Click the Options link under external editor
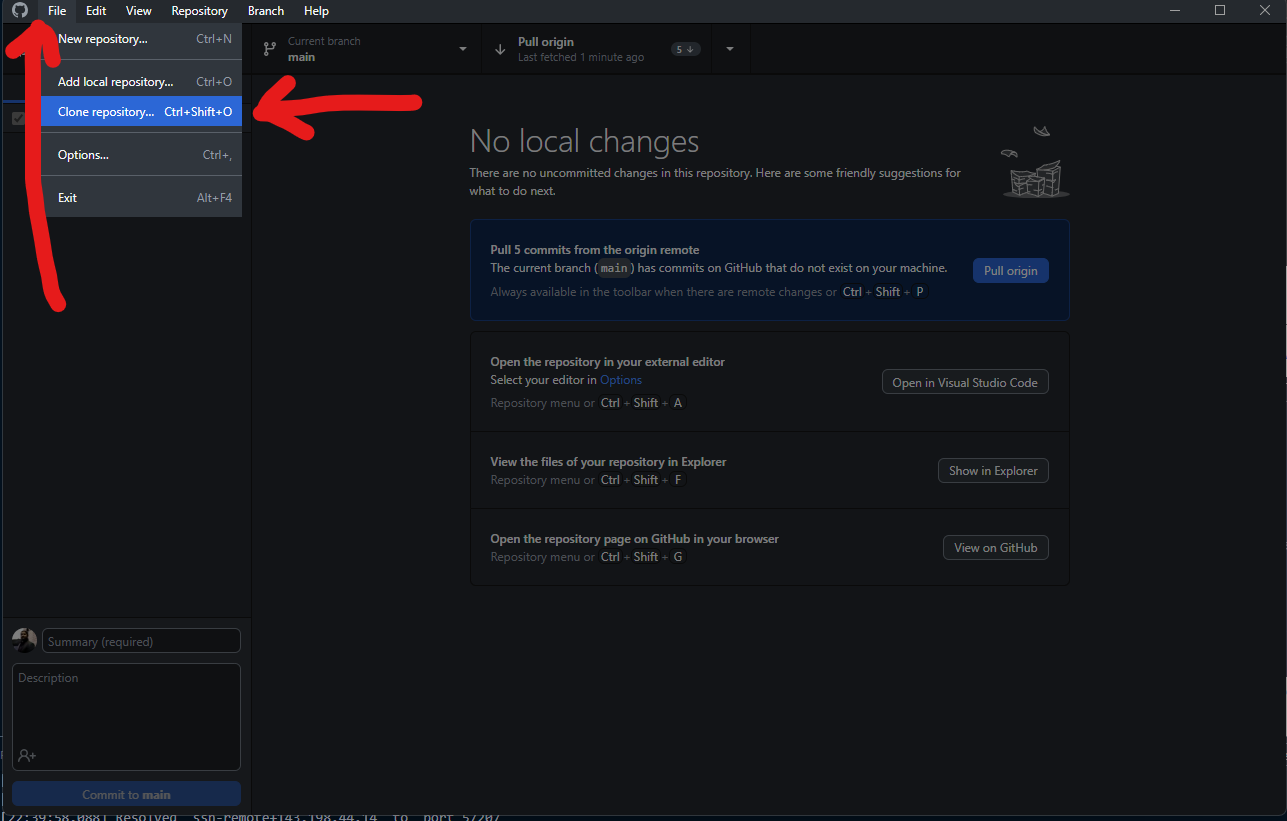 point(621,380)
